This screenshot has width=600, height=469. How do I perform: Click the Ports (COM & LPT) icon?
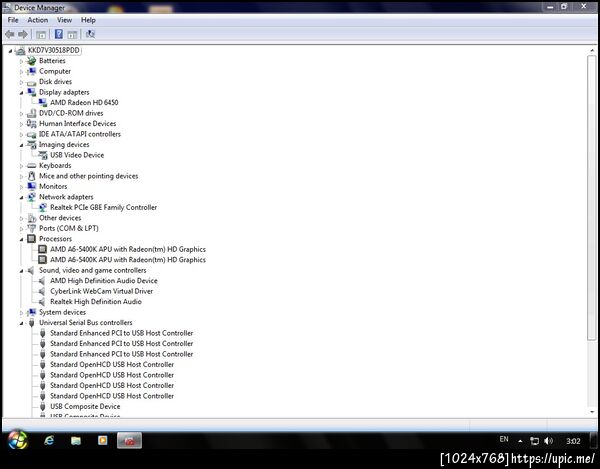coord(32,228)
